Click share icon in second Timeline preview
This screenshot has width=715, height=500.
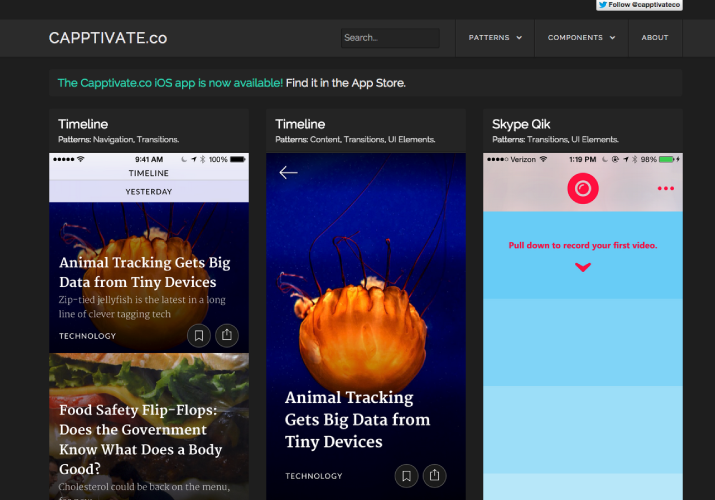(x=435, y=476)
